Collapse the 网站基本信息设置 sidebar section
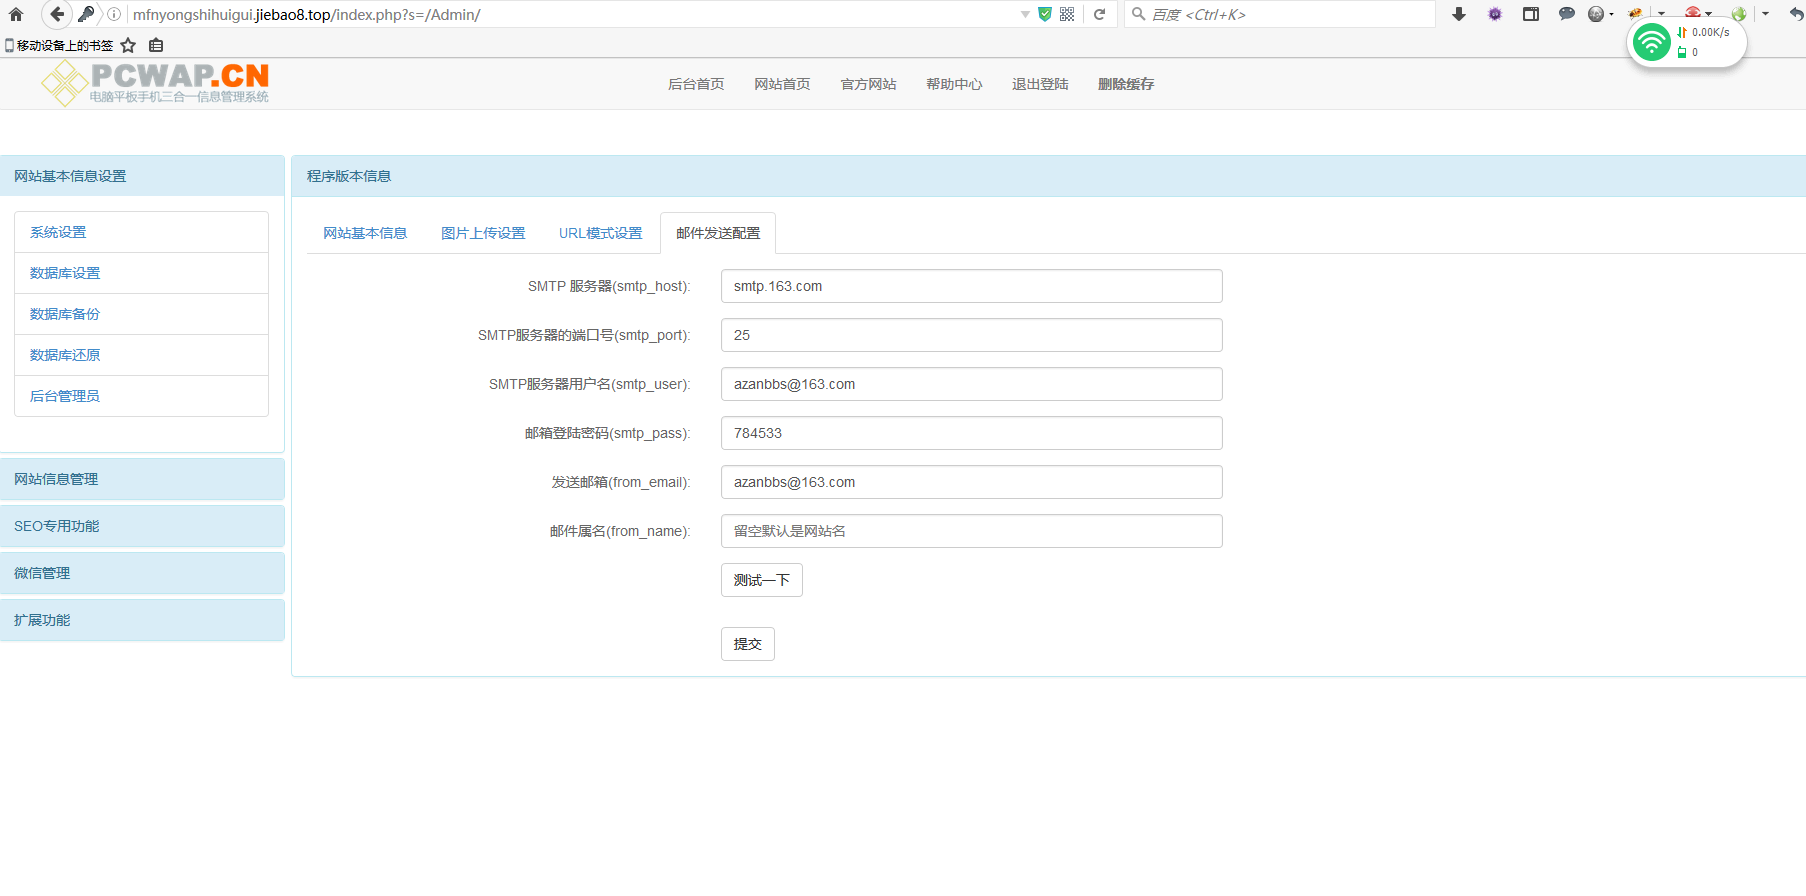The height and width of the screenshot is (896, 1806). (142, 176)
